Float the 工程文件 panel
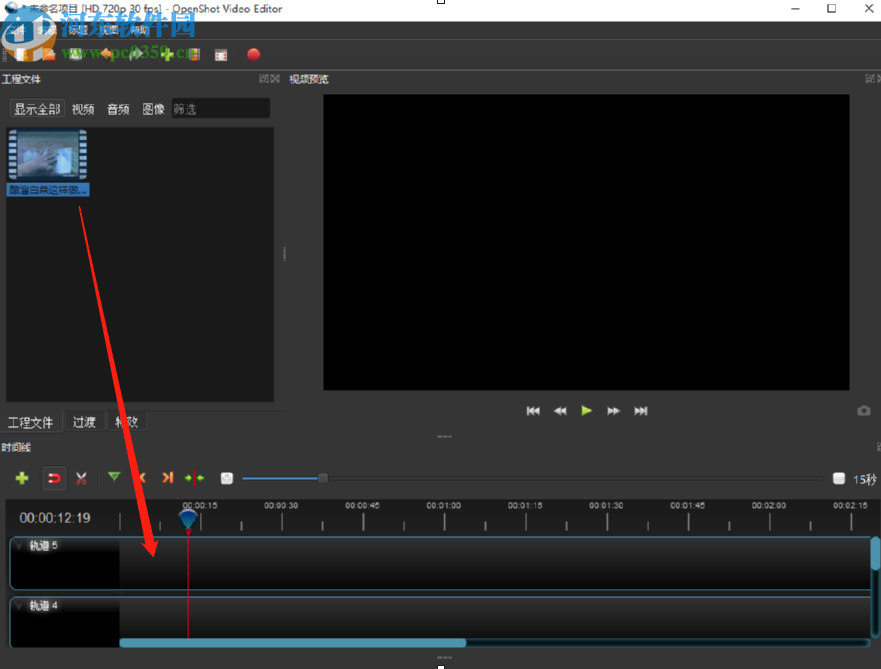This screenshot has height=669, width=881. [x=264, y=79]
